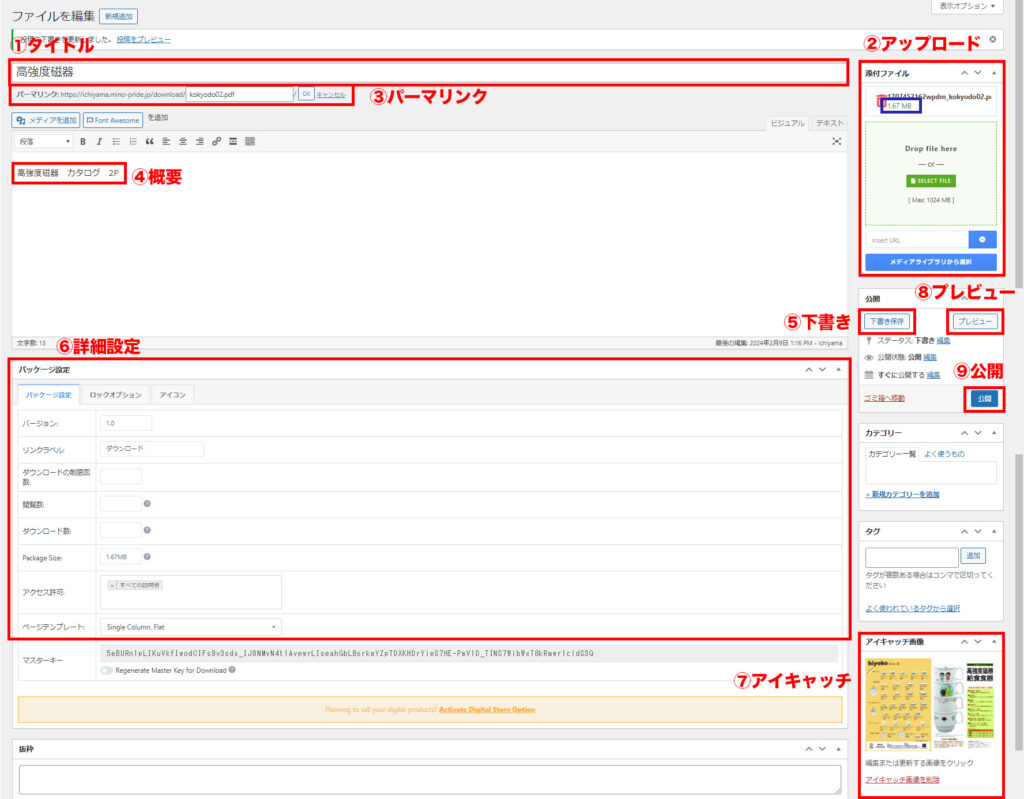Toggle Regenerate Master Key for Download
Screen dimensions: 1024x799
click(107, 670)
